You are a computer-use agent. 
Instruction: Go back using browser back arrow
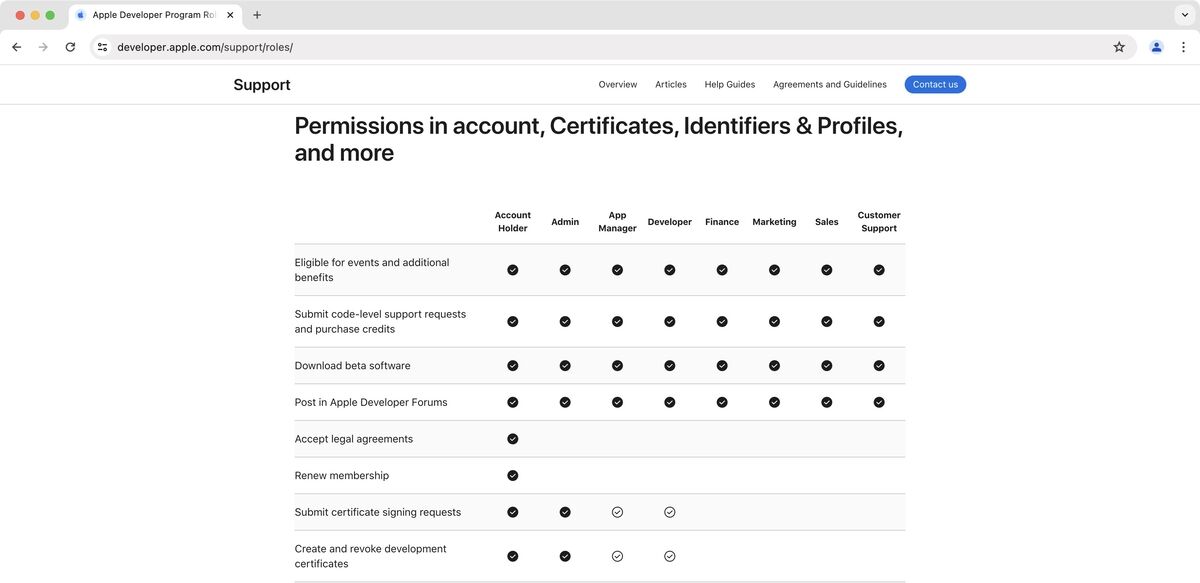pos(16,47)
